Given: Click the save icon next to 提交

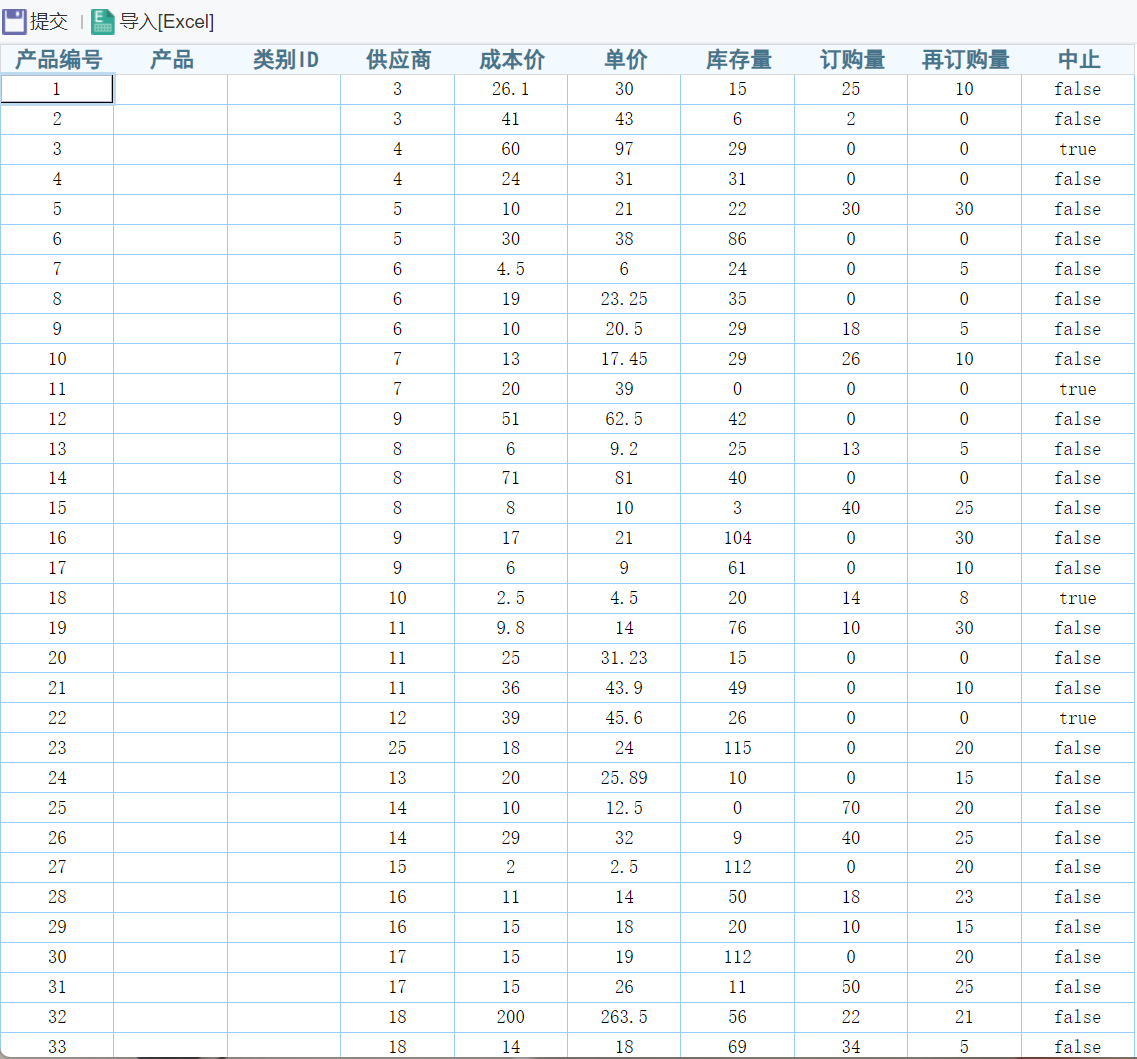Looking at the screenshot, I should (x=15, y=20).
